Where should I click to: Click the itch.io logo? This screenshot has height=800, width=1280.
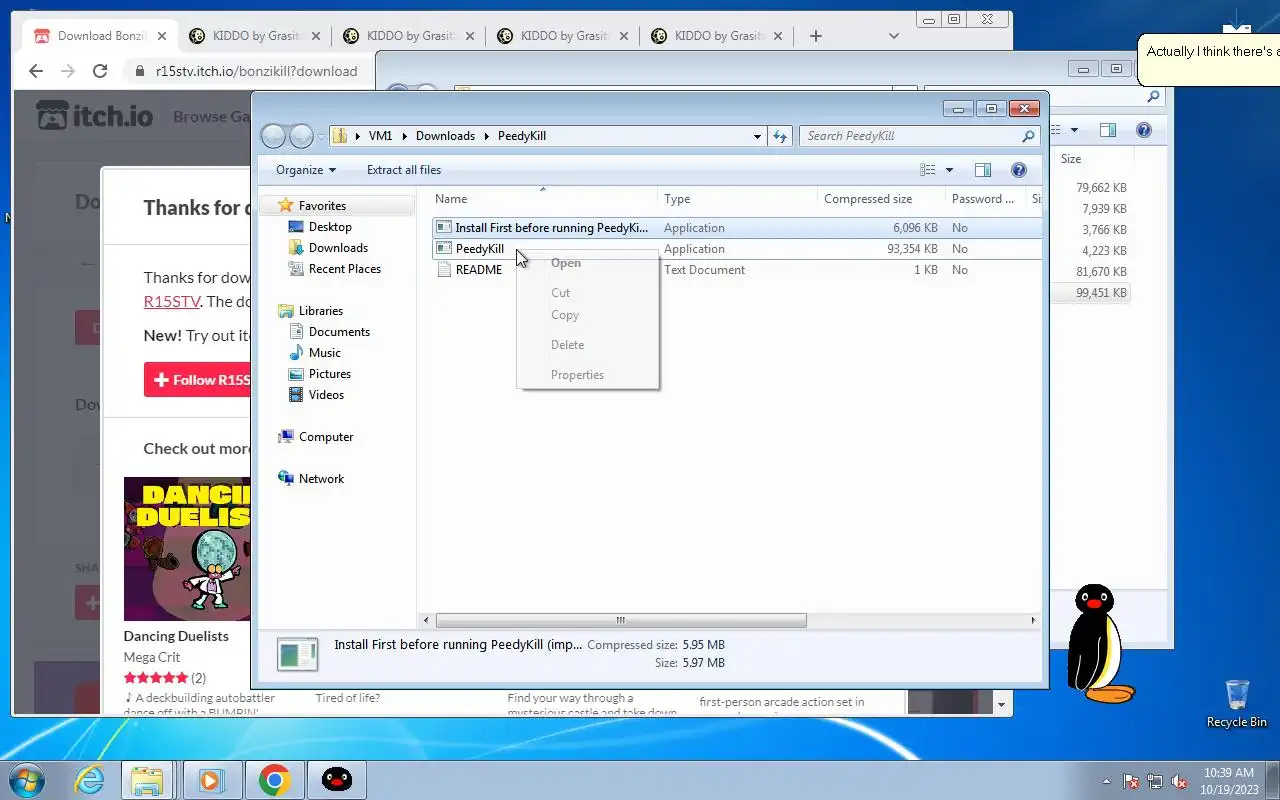tap(95, 116)
